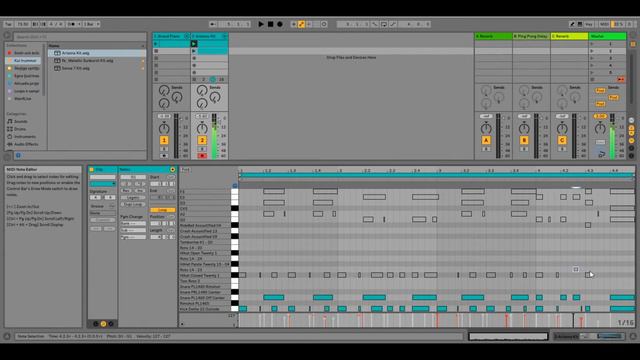640x360 pixels.
Task: Arm the Arizona Kit track for recording
Action: [x=202, y=156]
